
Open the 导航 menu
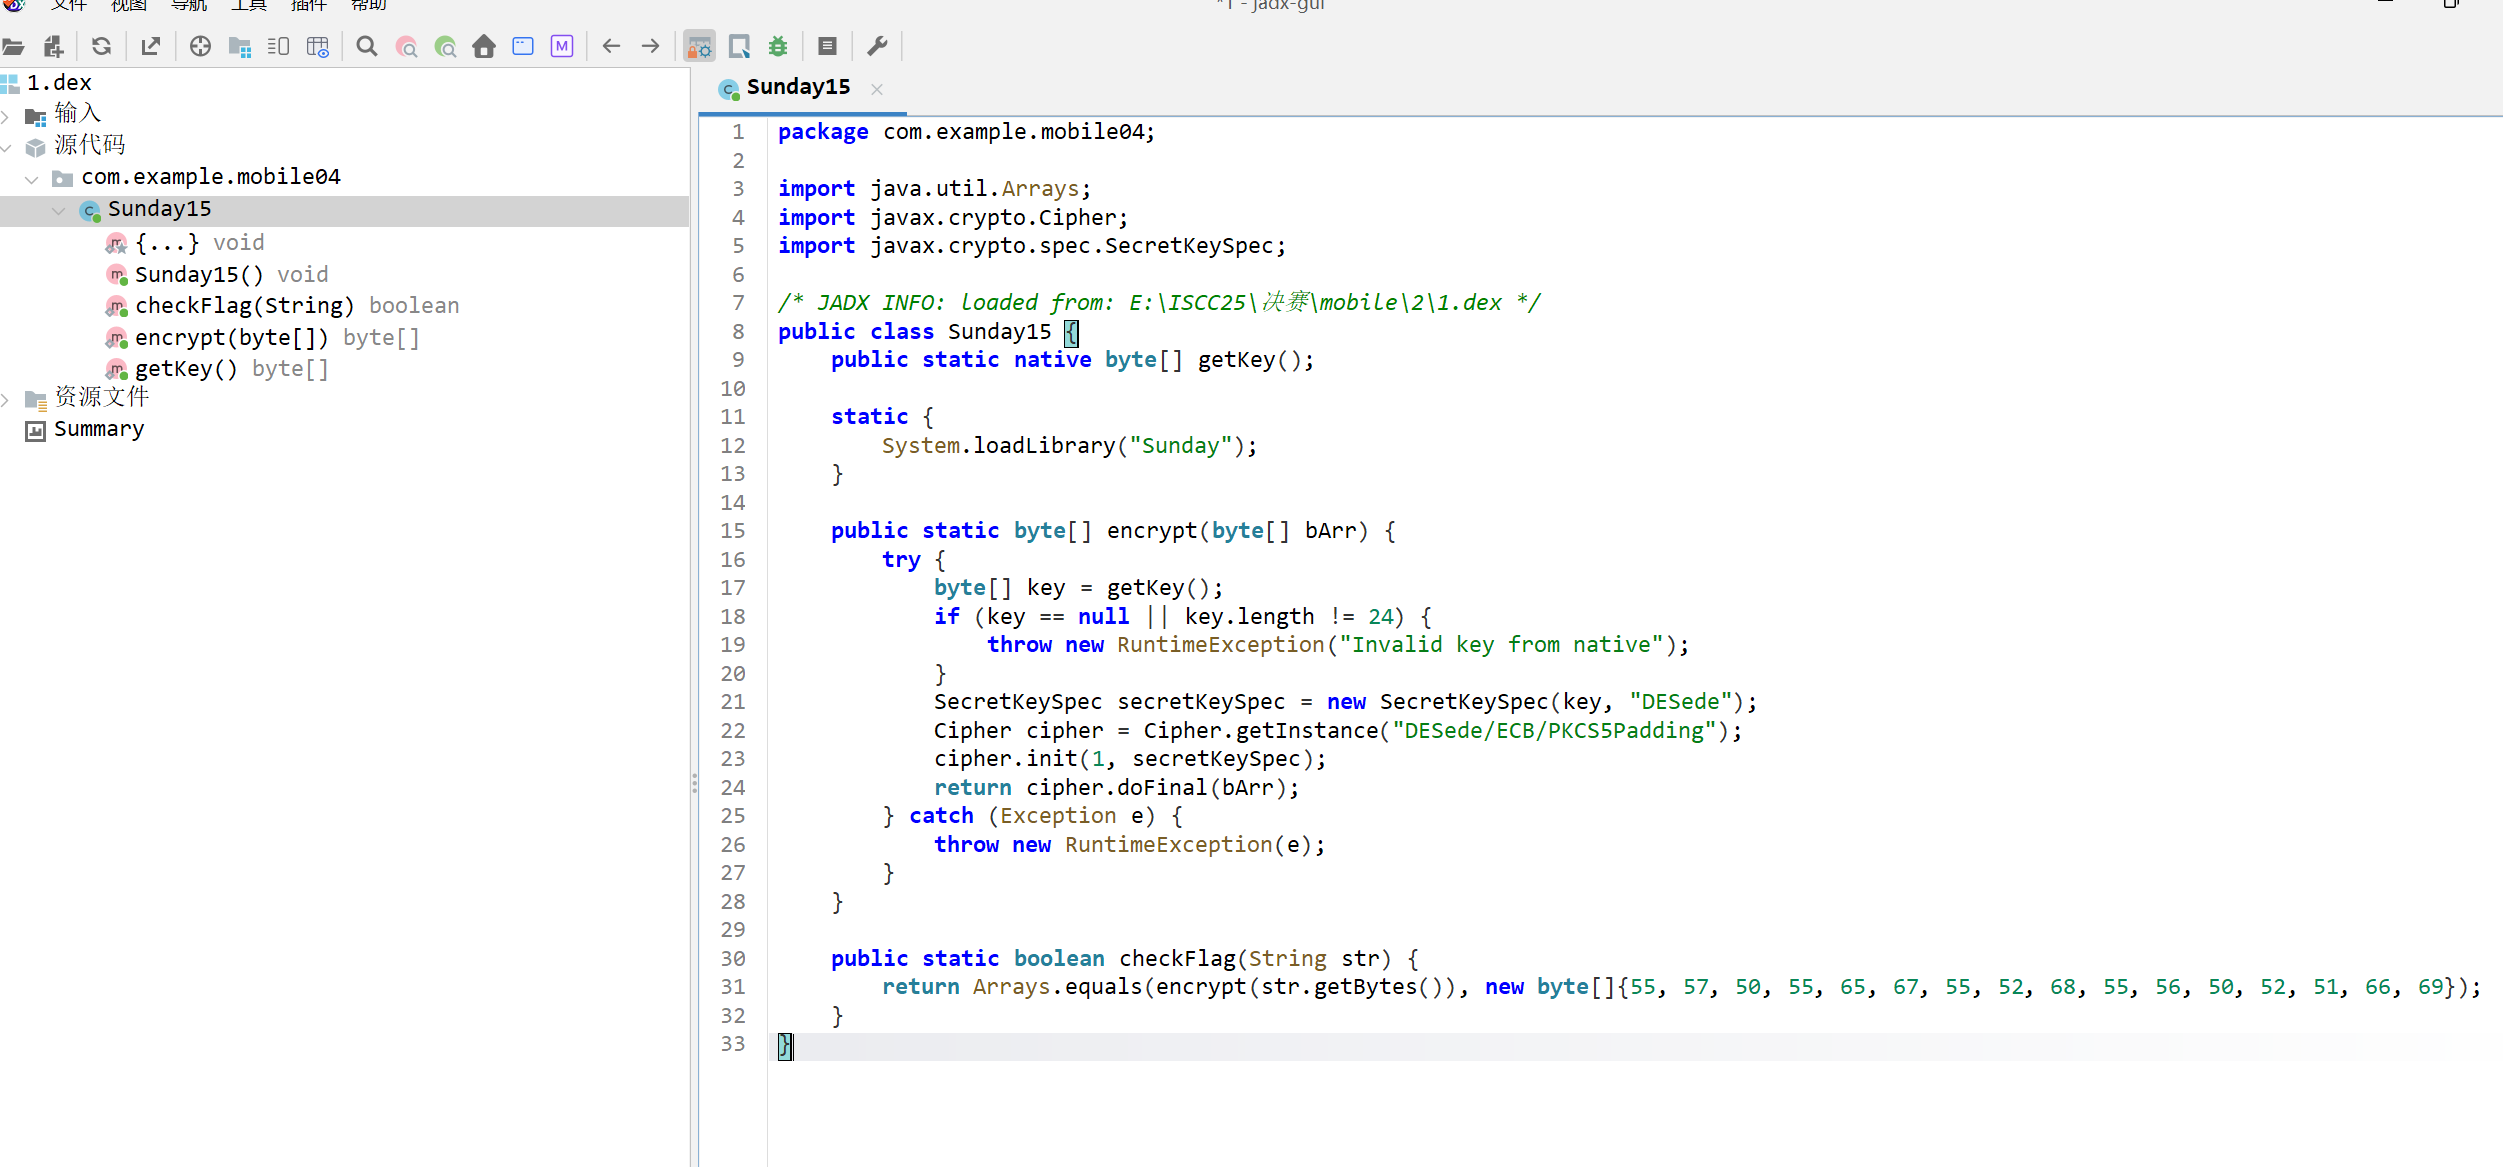(188, 6)
